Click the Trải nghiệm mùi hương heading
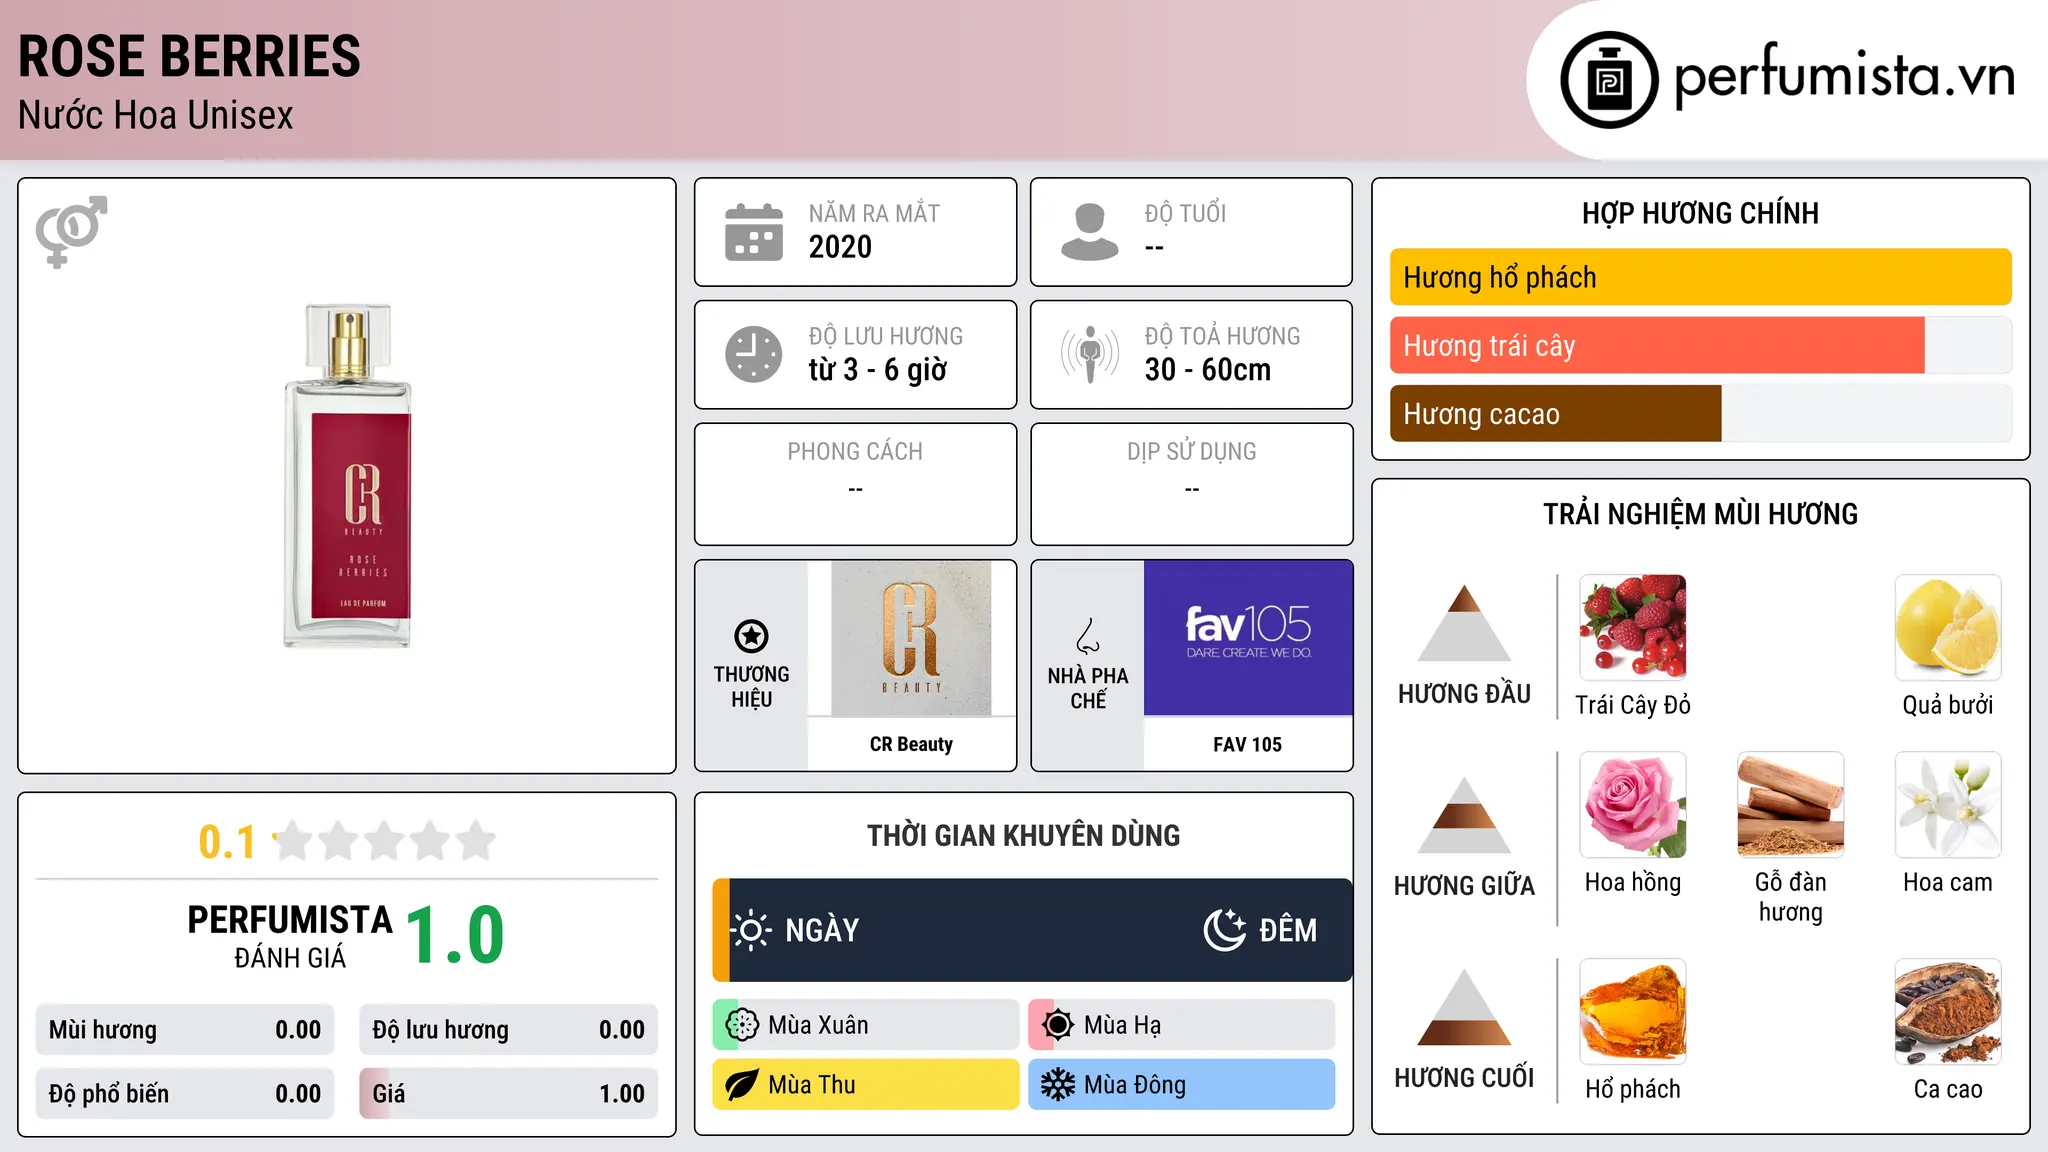The image size is (2048, 1152). coord(1700,514)
